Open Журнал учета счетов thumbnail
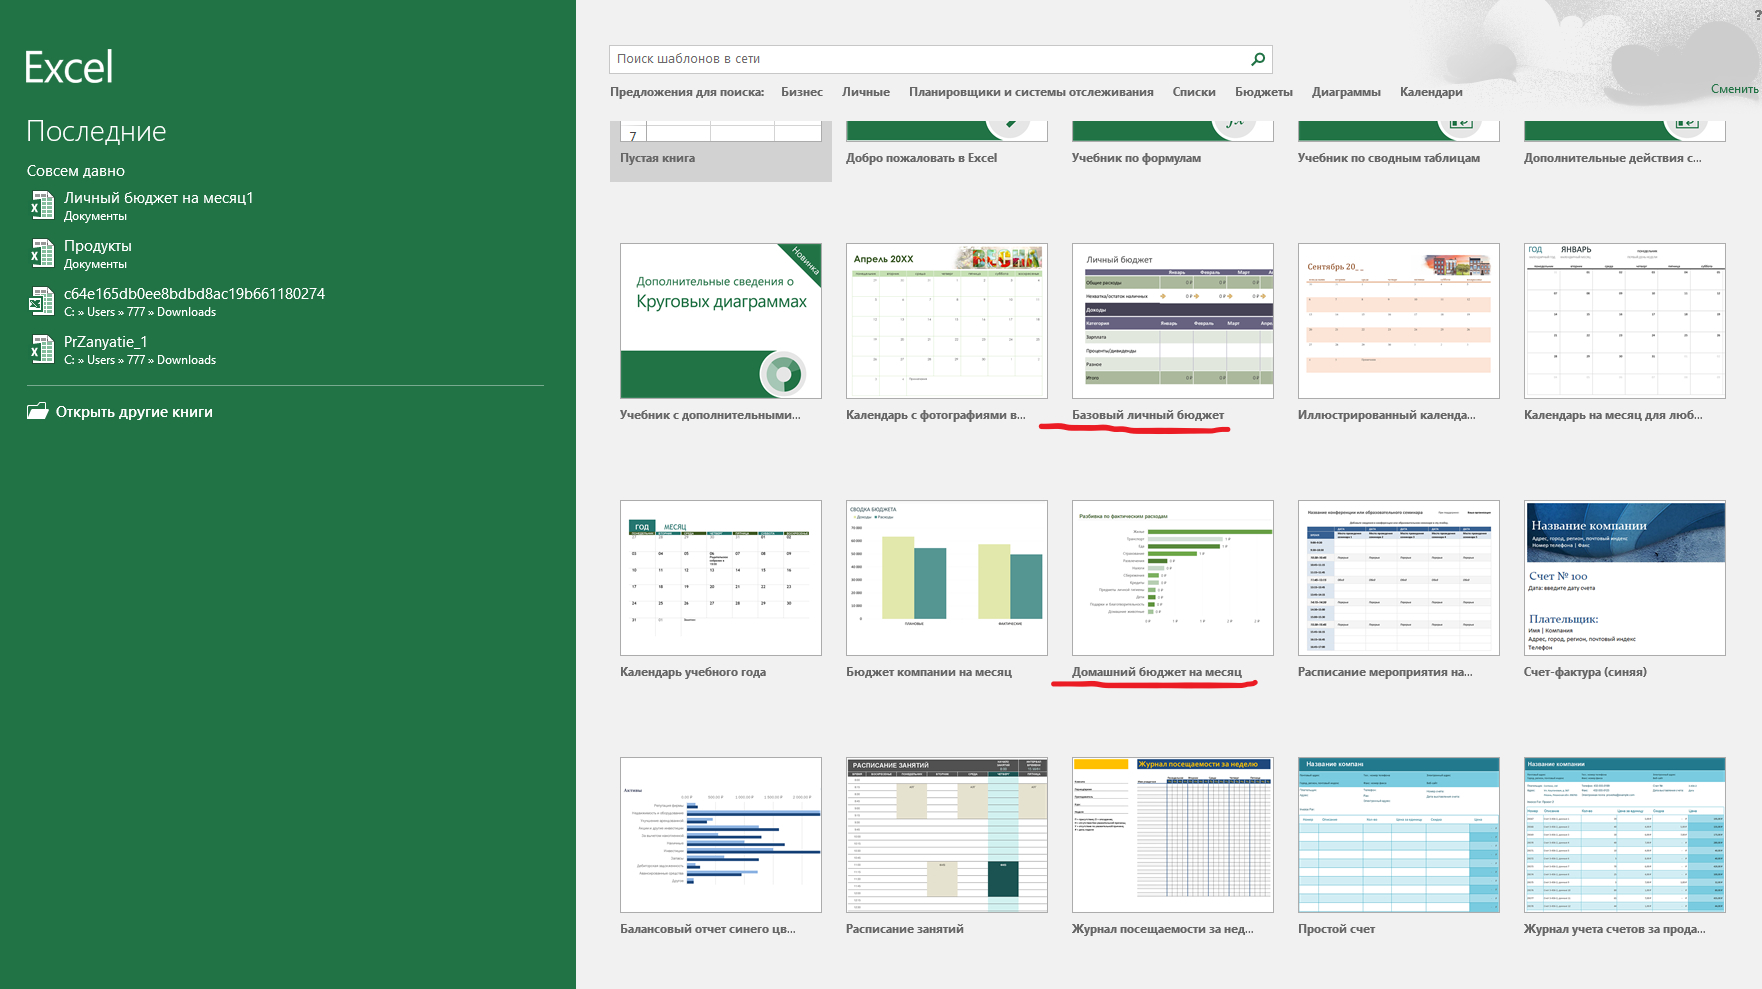 (1625, 835)
